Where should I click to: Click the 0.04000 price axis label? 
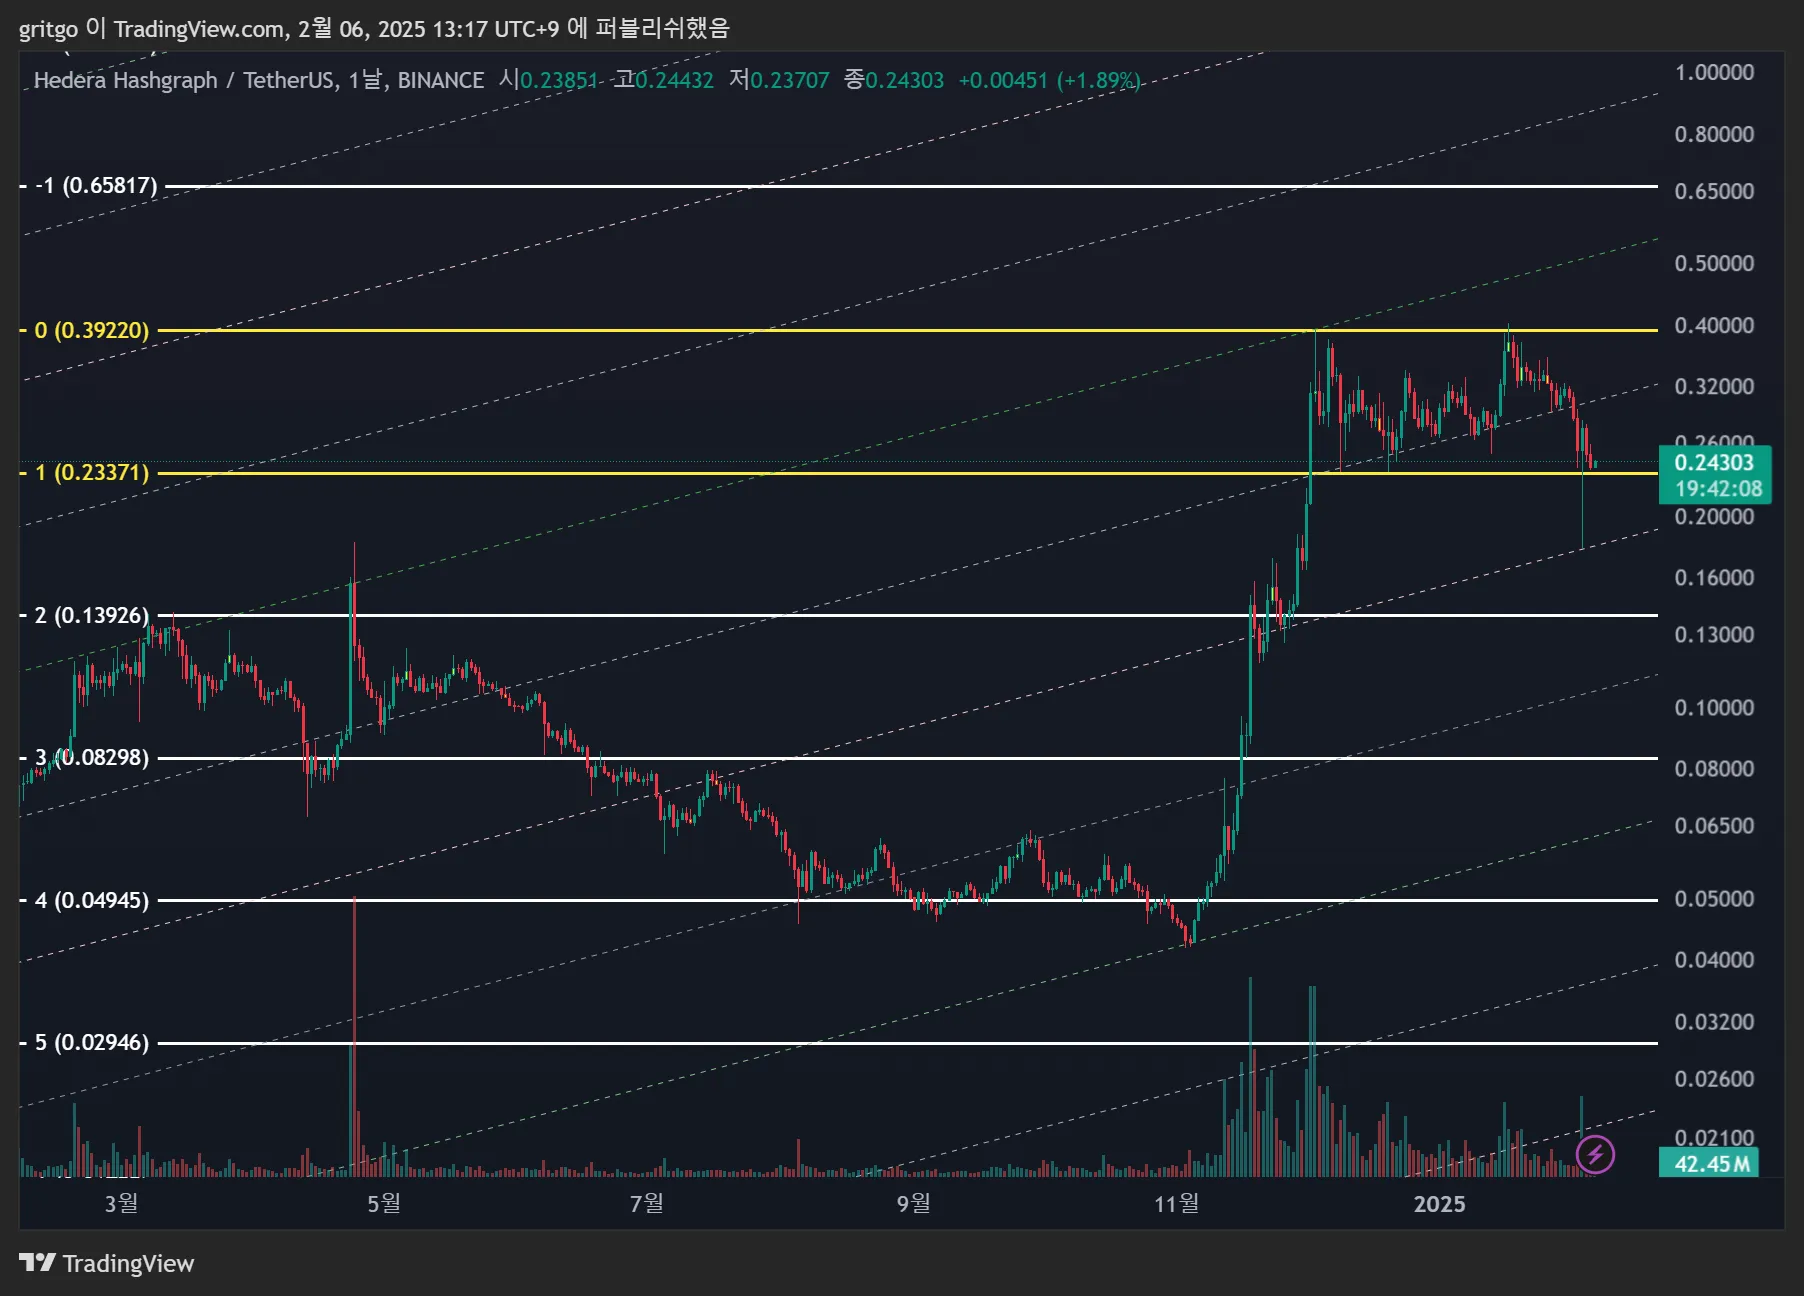(1714, 960)
